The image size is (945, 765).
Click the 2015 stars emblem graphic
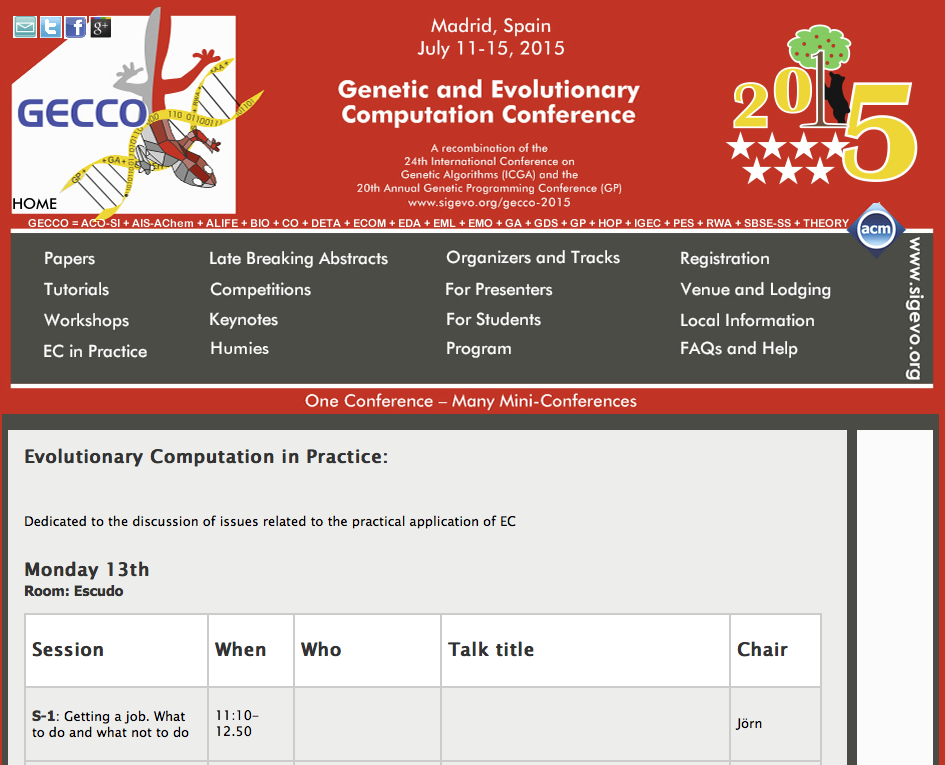tap(823, 105)
